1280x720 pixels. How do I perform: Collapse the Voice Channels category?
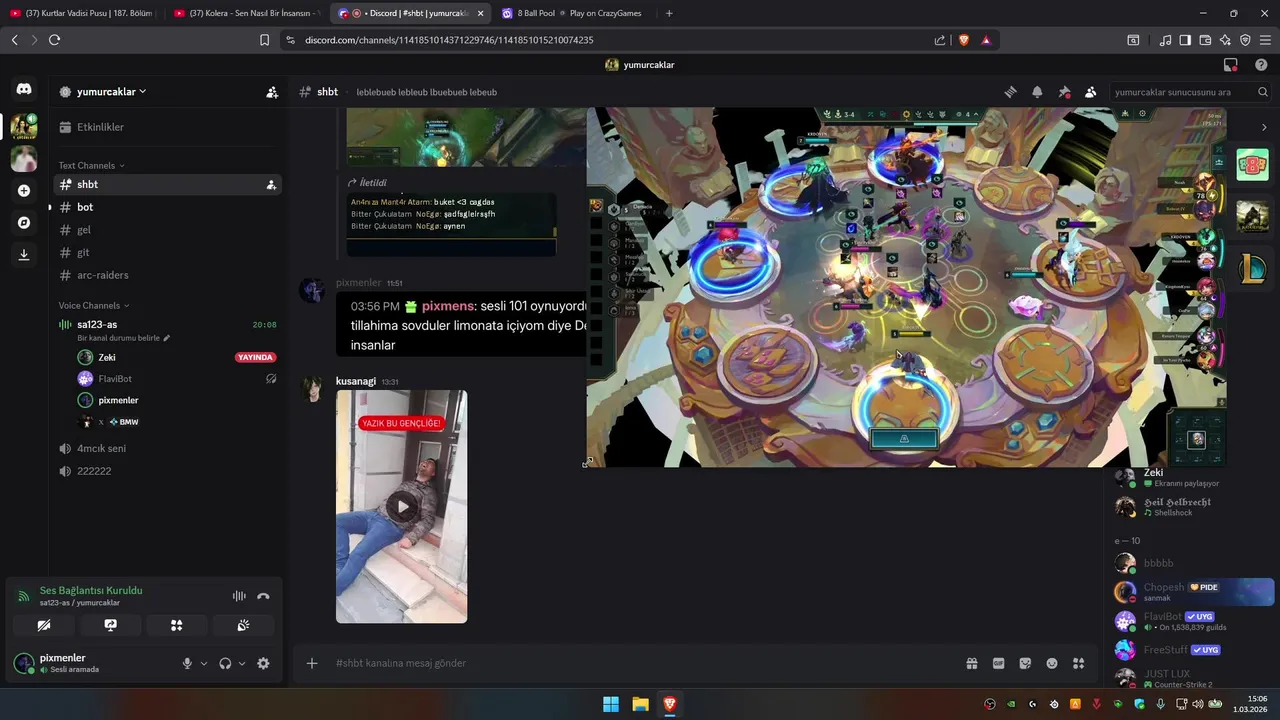tap(95, 305)
